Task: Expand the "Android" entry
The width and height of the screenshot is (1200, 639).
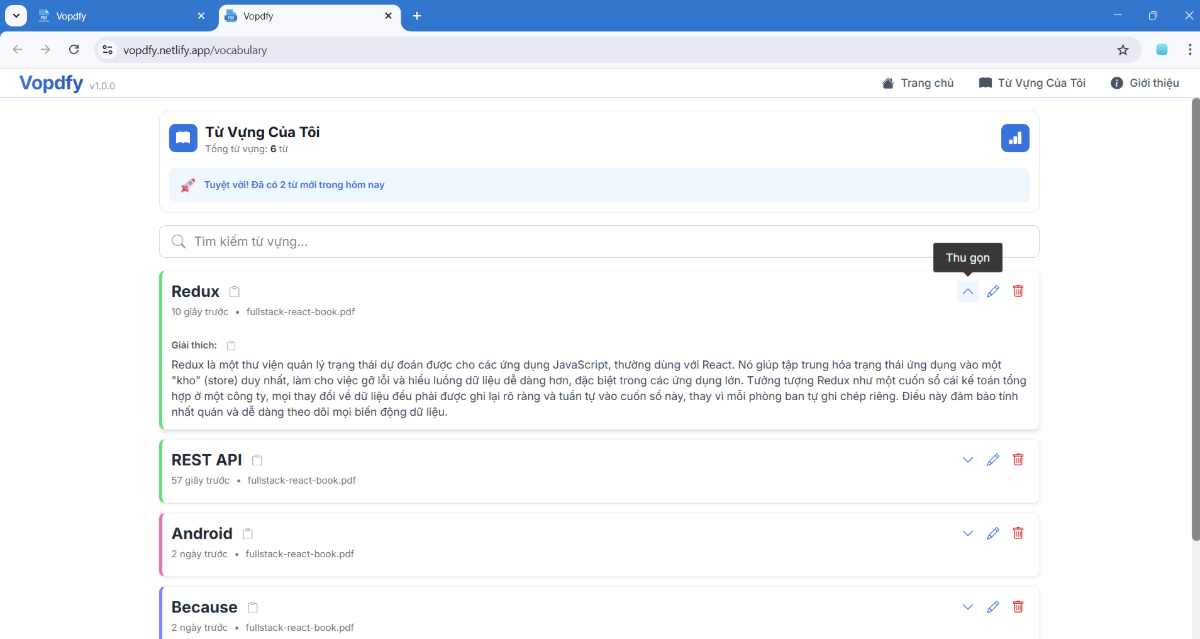Action: tap(967, 533)
